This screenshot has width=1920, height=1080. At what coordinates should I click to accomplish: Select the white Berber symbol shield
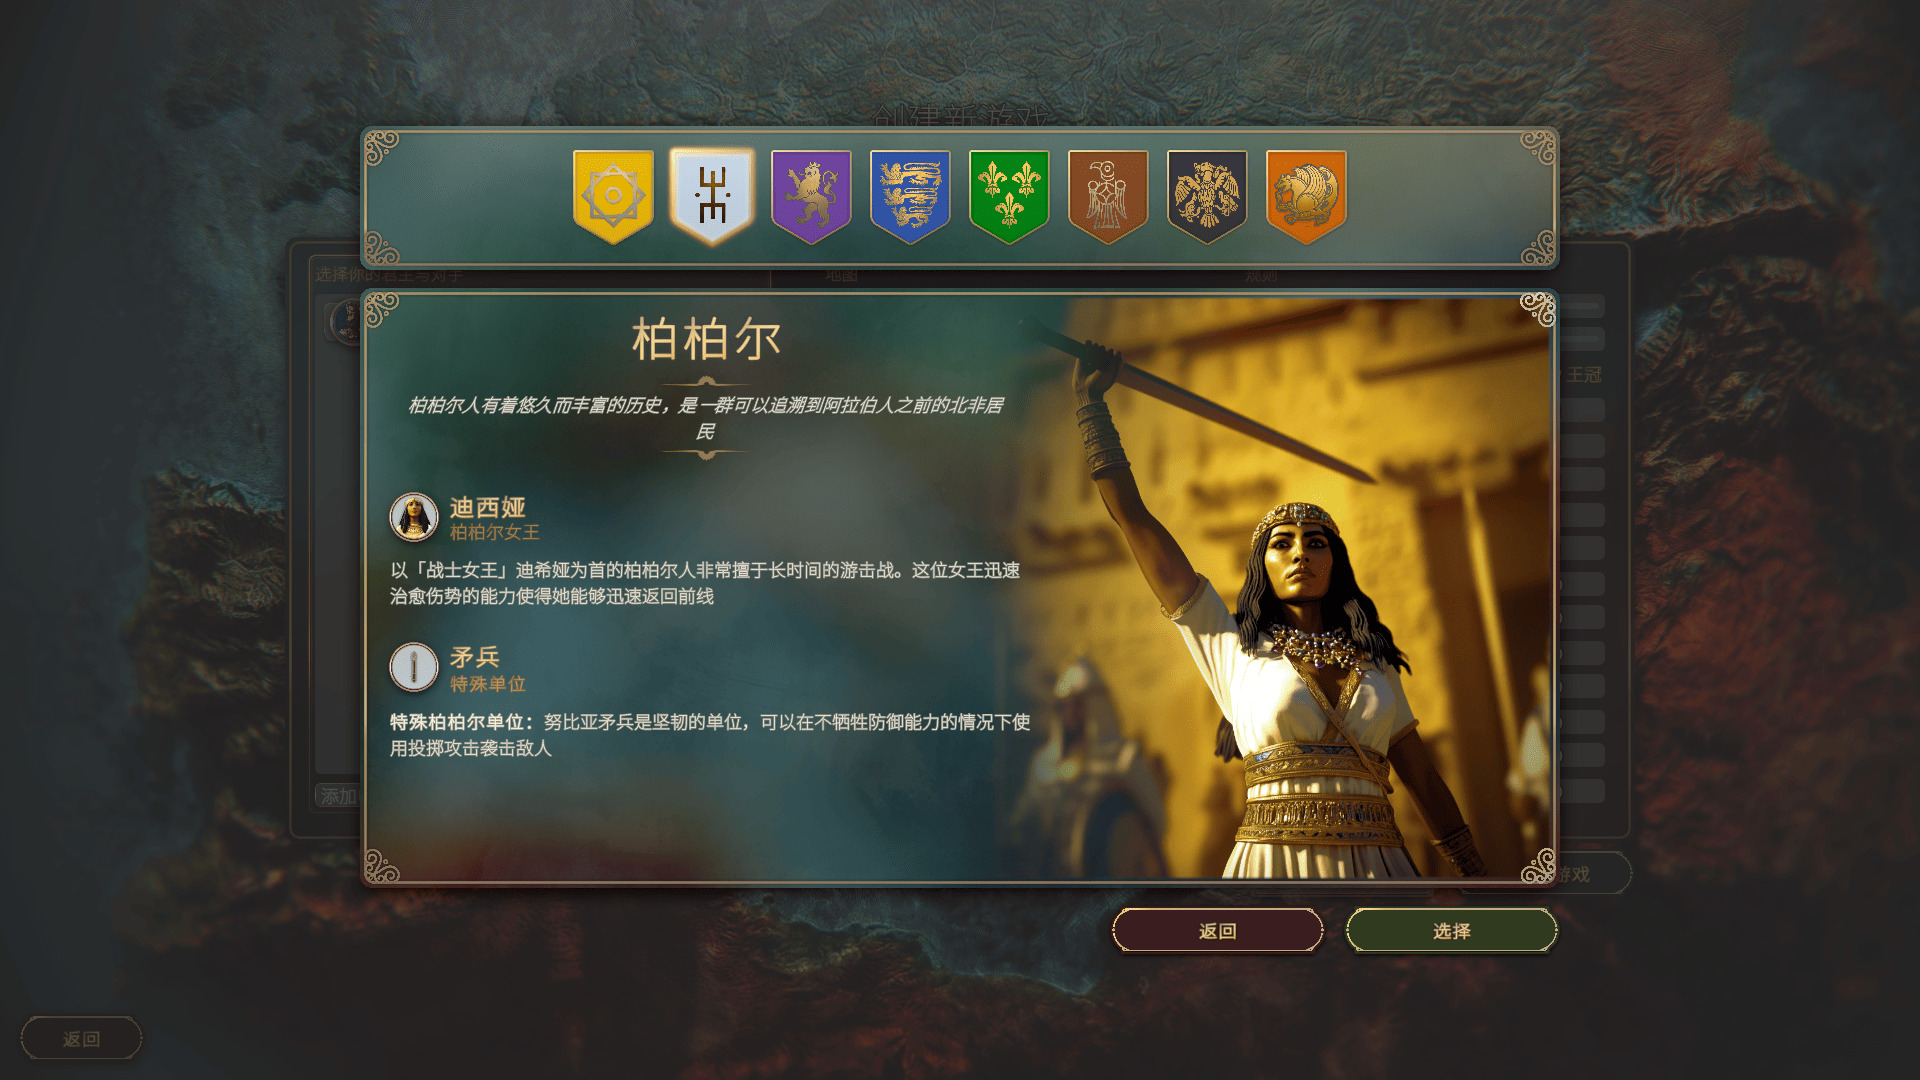coord(712,196)
